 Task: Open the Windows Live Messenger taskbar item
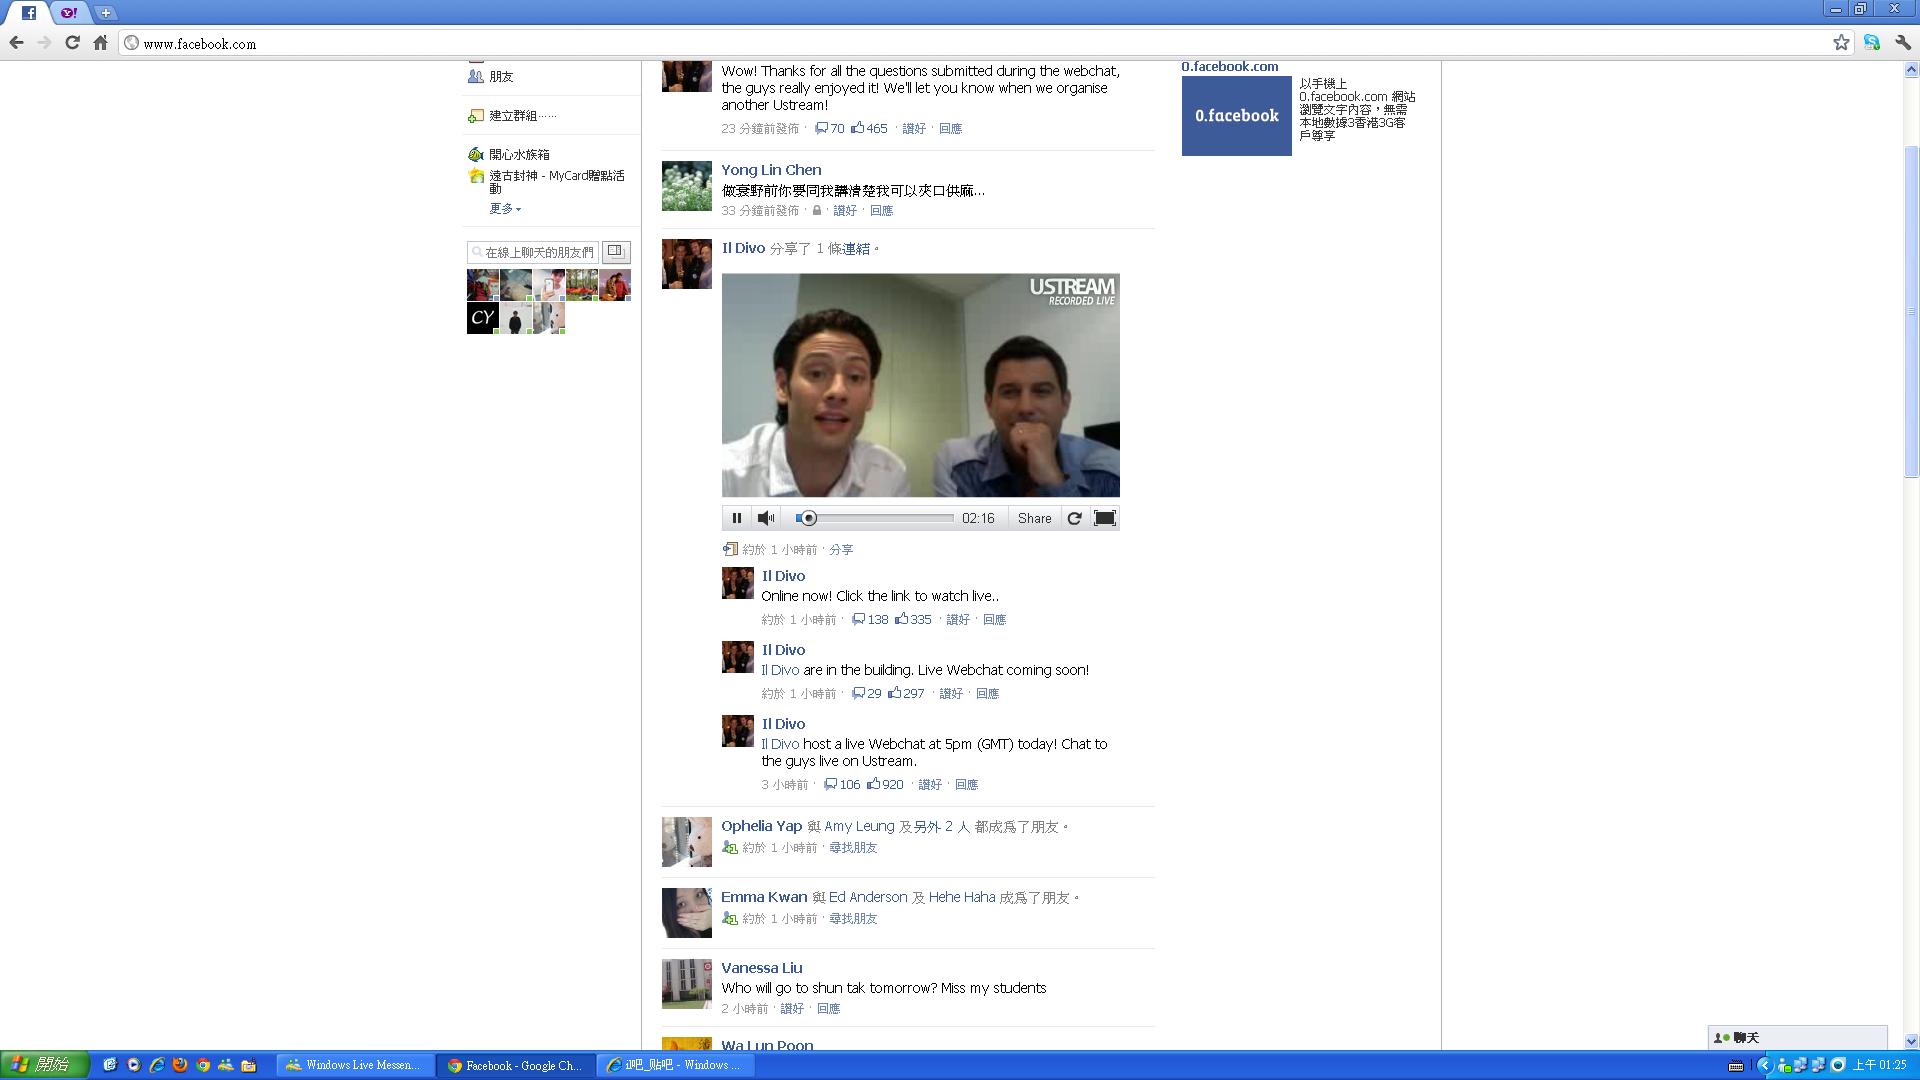pos(354,1065)
